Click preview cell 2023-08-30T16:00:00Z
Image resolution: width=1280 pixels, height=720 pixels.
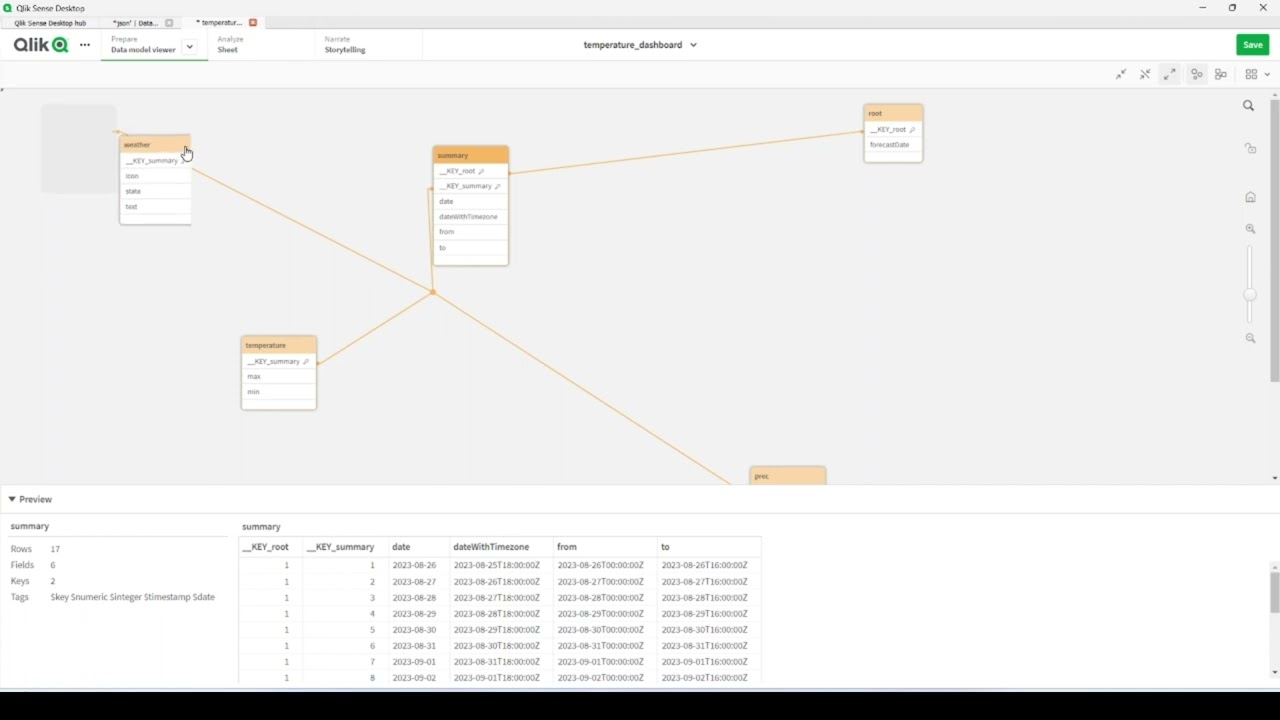coord(704,630)
